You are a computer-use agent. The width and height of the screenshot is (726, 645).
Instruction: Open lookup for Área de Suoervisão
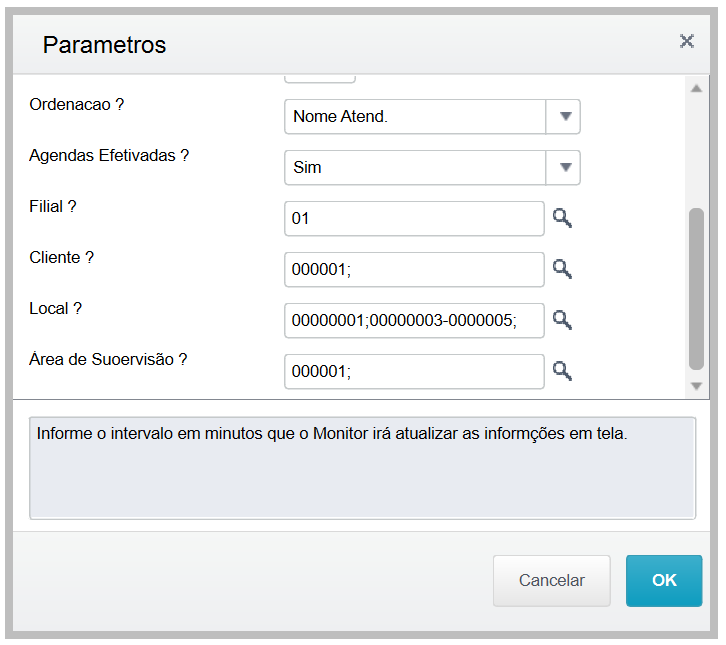562,371
